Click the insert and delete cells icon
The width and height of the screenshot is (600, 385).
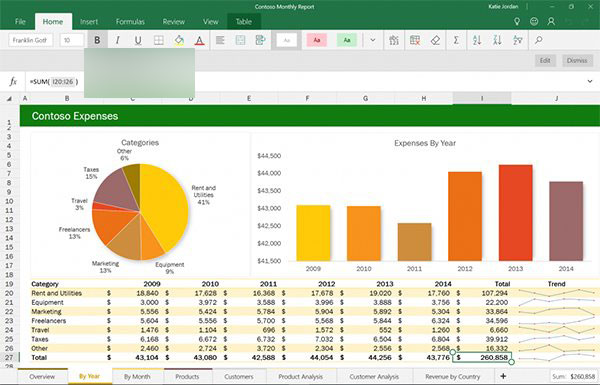tap(394, 40)
